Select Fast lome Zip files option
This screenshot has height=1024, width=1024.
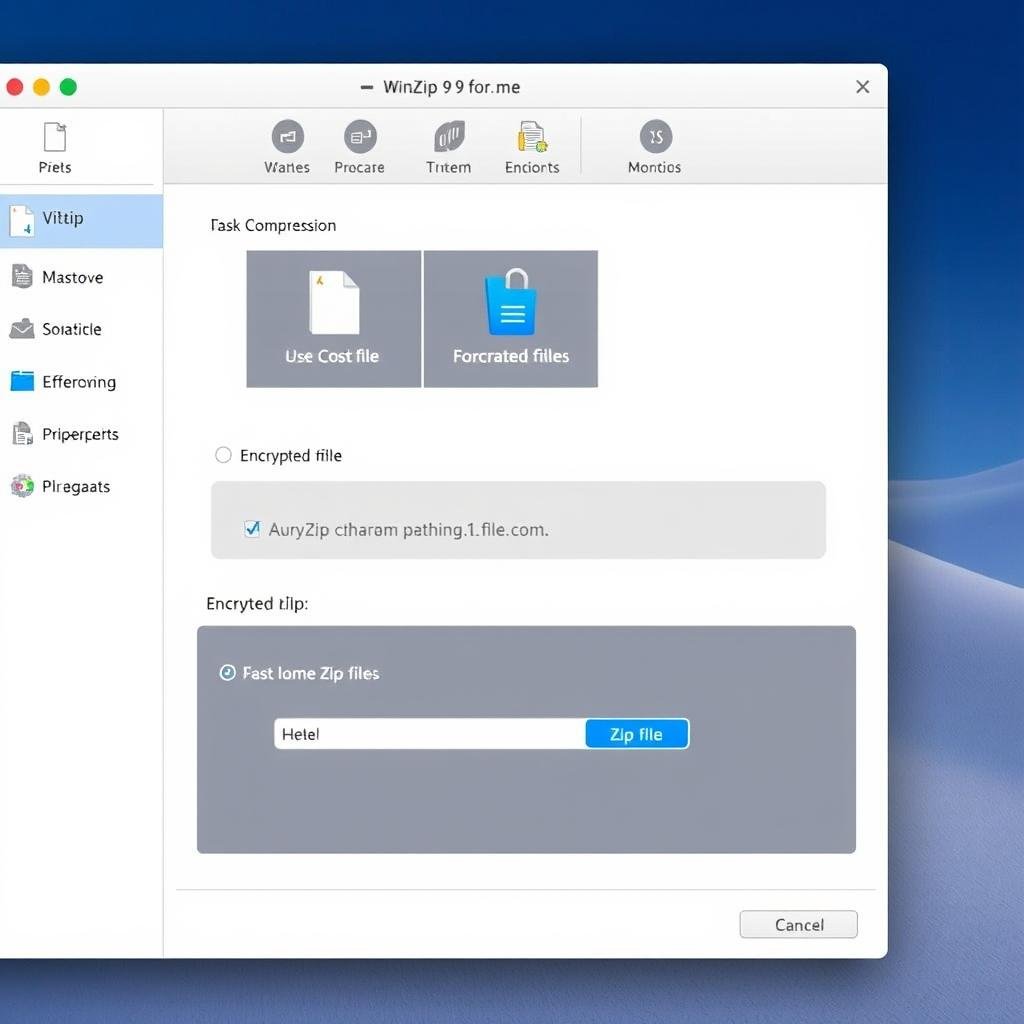[227, 673]
